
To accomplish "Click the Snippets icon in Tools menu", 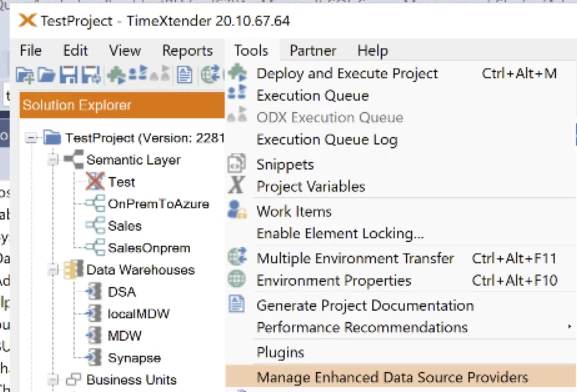I will click(237, 164).
